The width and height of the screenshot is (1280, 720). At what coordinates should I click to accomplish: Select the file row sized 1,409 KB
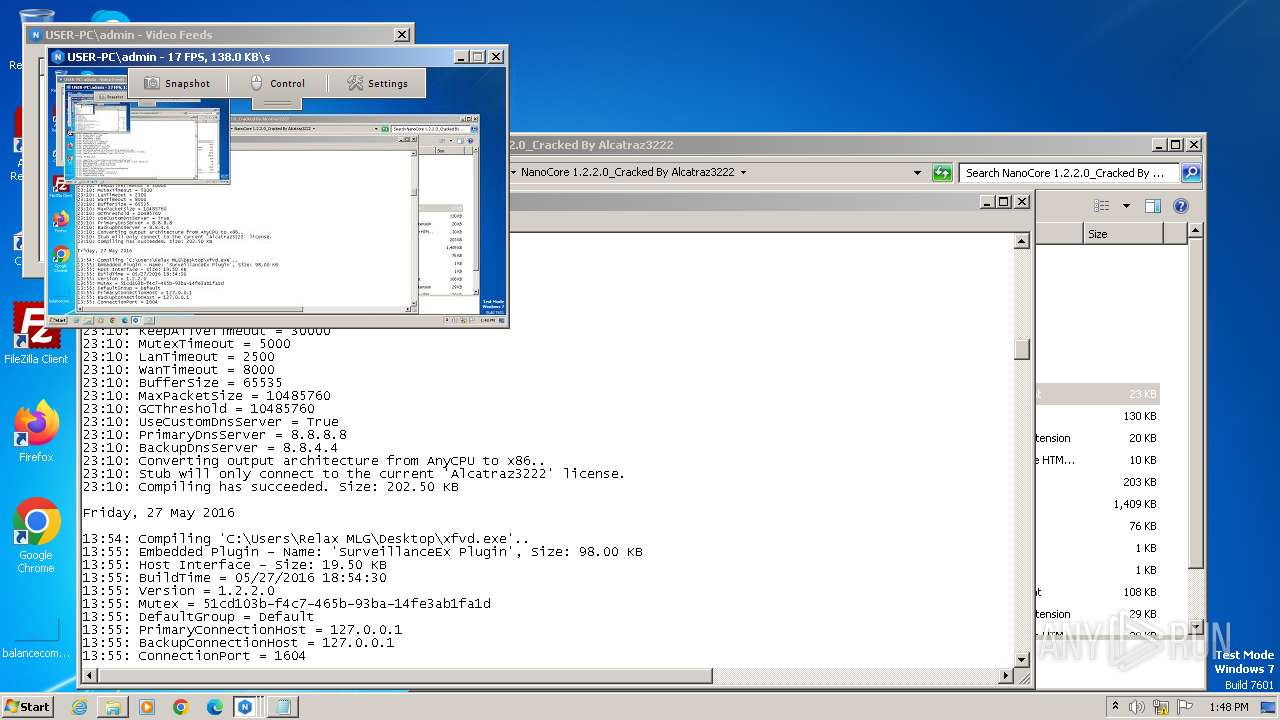point(1097,504)
